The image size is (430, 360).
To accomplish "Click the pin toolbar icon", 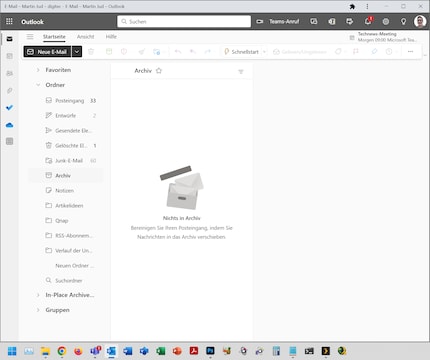I will click(374, 52).
